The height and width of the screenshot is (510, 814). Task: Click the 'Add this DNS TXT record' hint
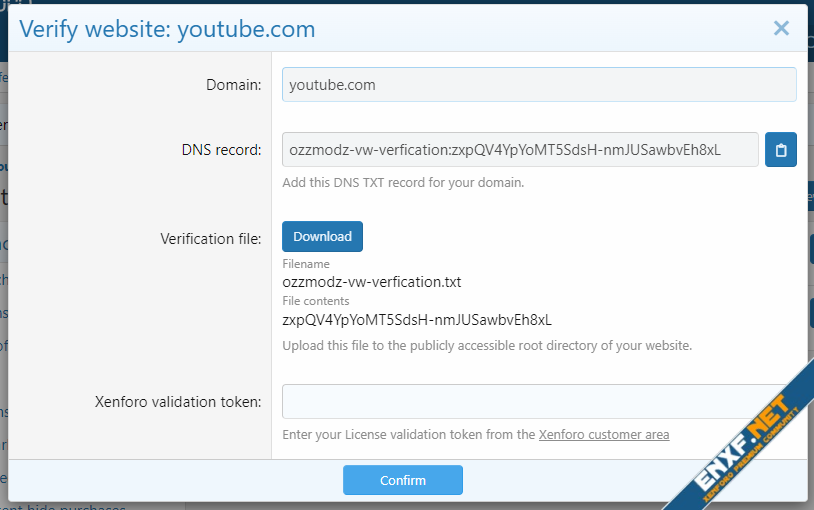tap(403, 183)
